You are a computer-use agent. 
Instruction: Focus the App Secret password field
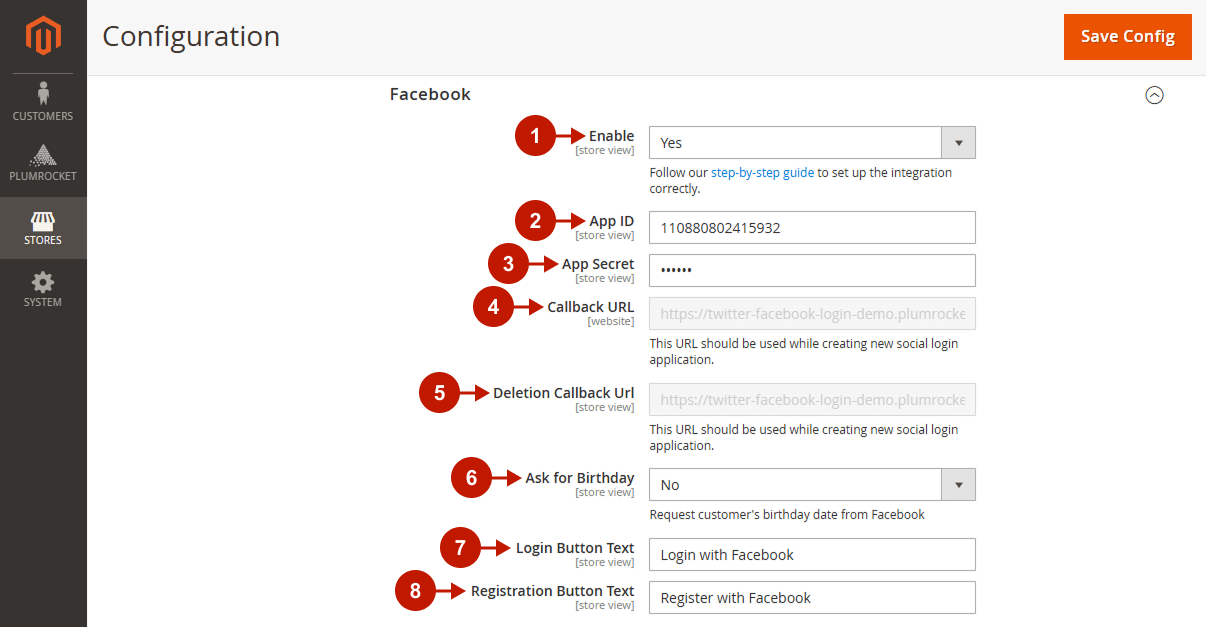(x=812, y=271)
